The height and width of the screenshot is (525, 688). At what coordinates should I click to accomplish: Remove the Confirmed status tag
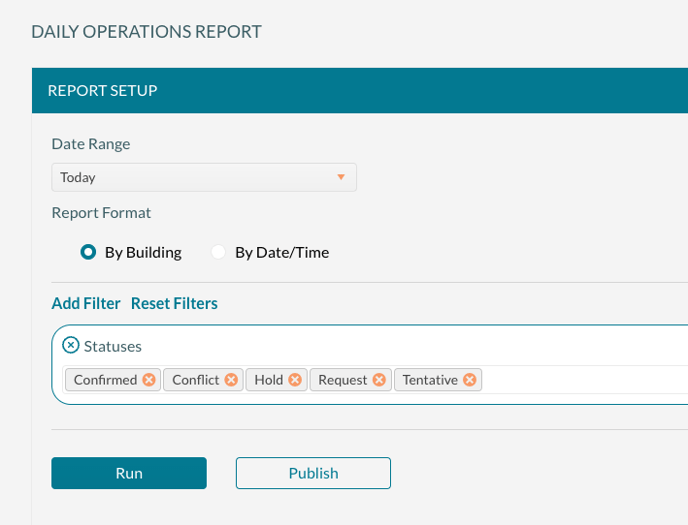tap(149, 380)
